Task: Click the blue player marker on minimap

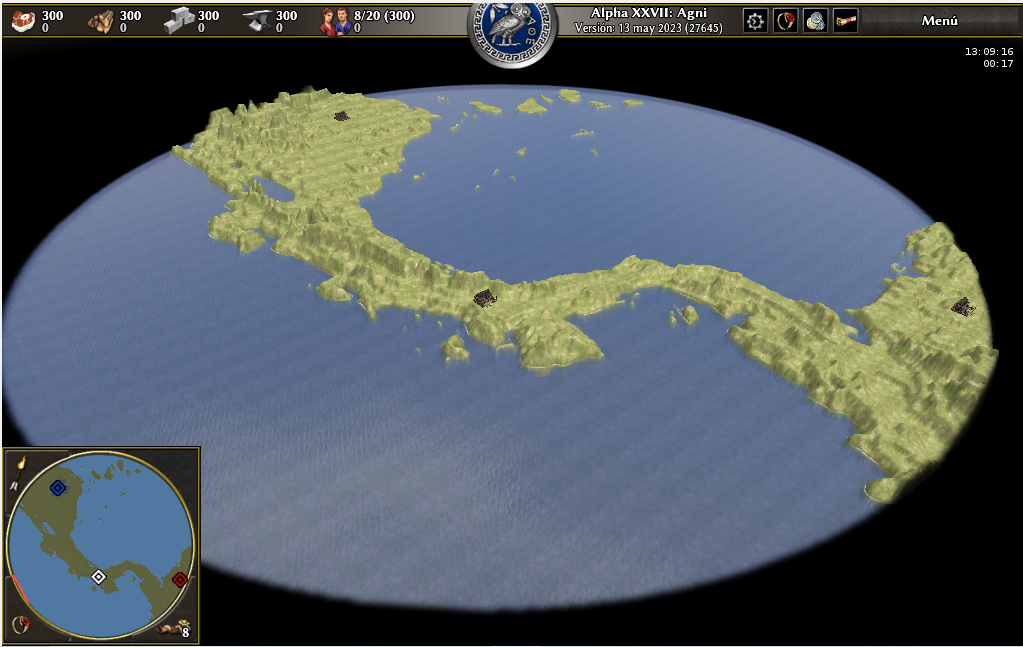Action: tap(58, 488)
